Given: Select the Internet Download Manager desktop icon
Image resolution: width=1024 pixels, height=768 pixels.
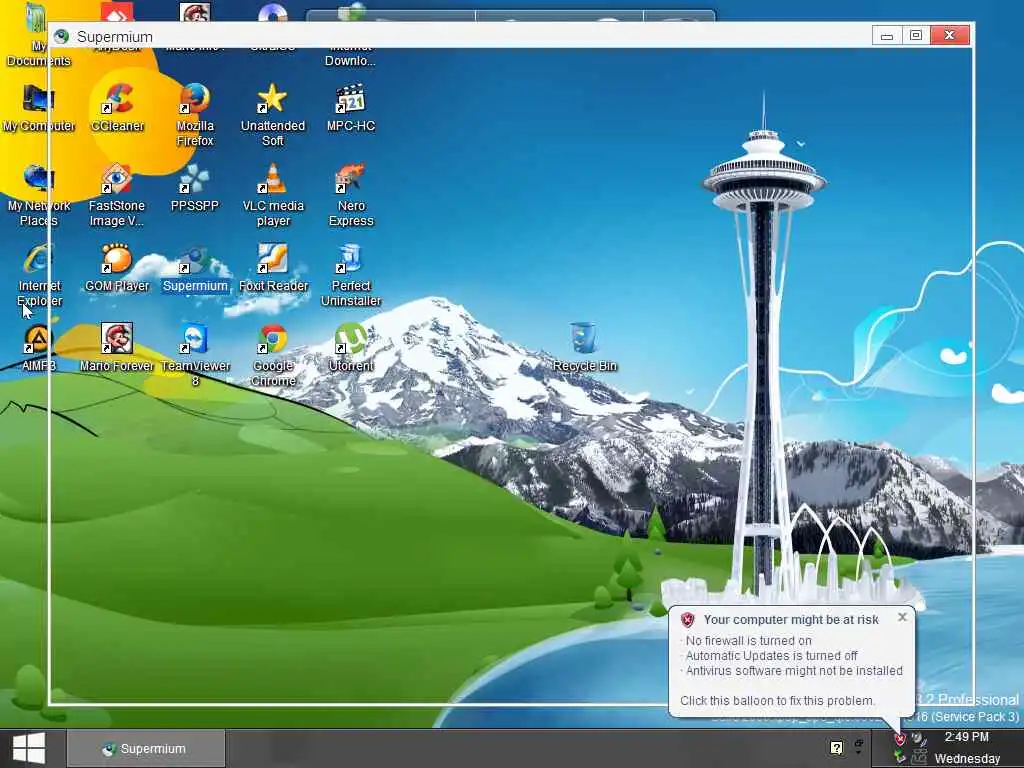Looking at the screenshot, I should 351,35.
